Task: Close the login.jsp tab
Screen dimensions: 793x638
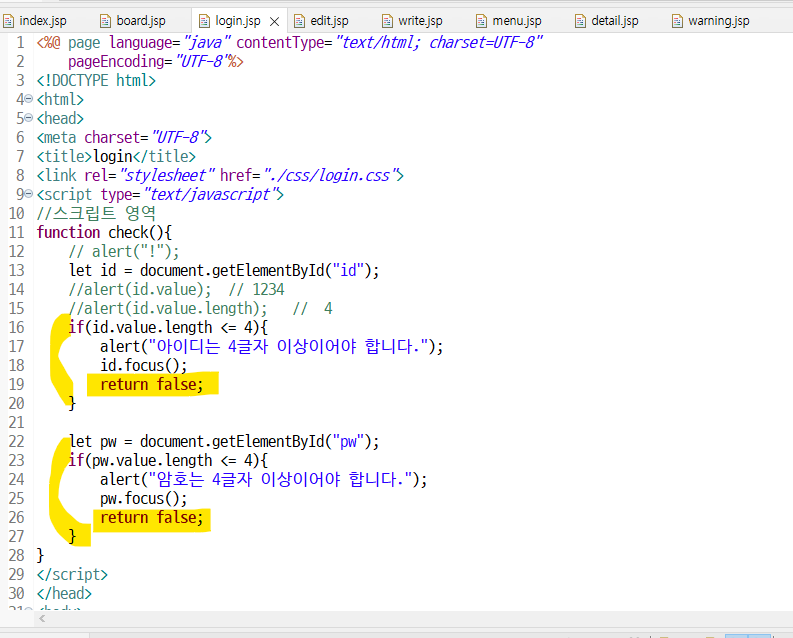Action: click(275, 21)
